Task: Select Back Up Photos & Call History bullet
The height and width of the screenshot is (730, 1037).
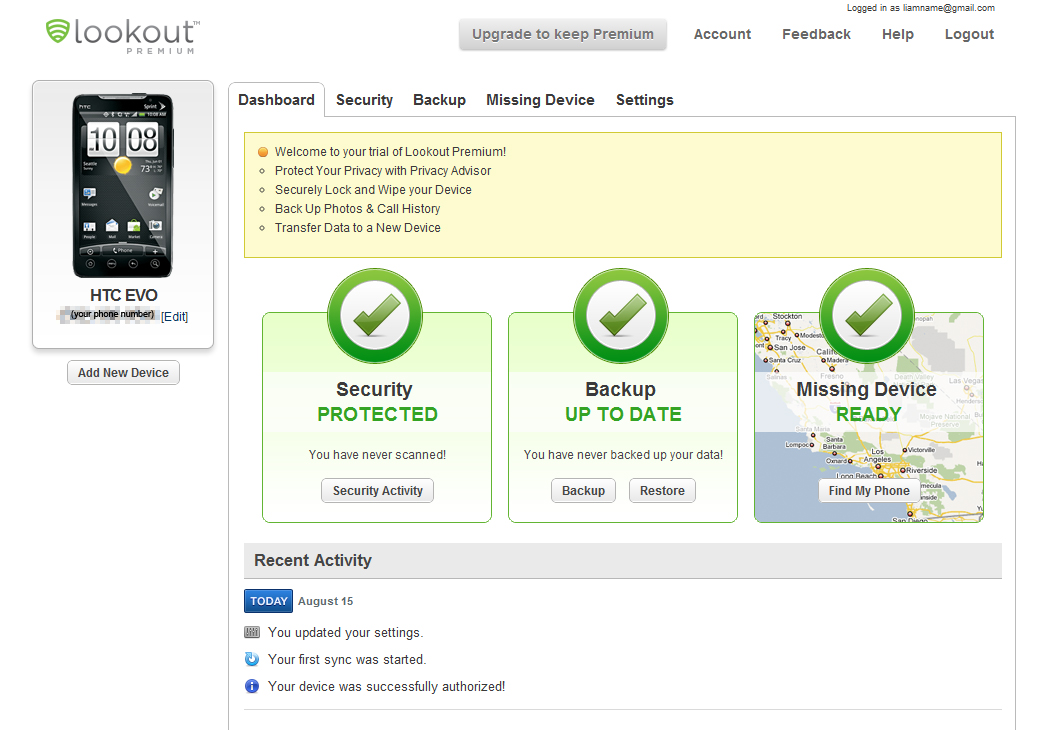Action: [262, 209]
